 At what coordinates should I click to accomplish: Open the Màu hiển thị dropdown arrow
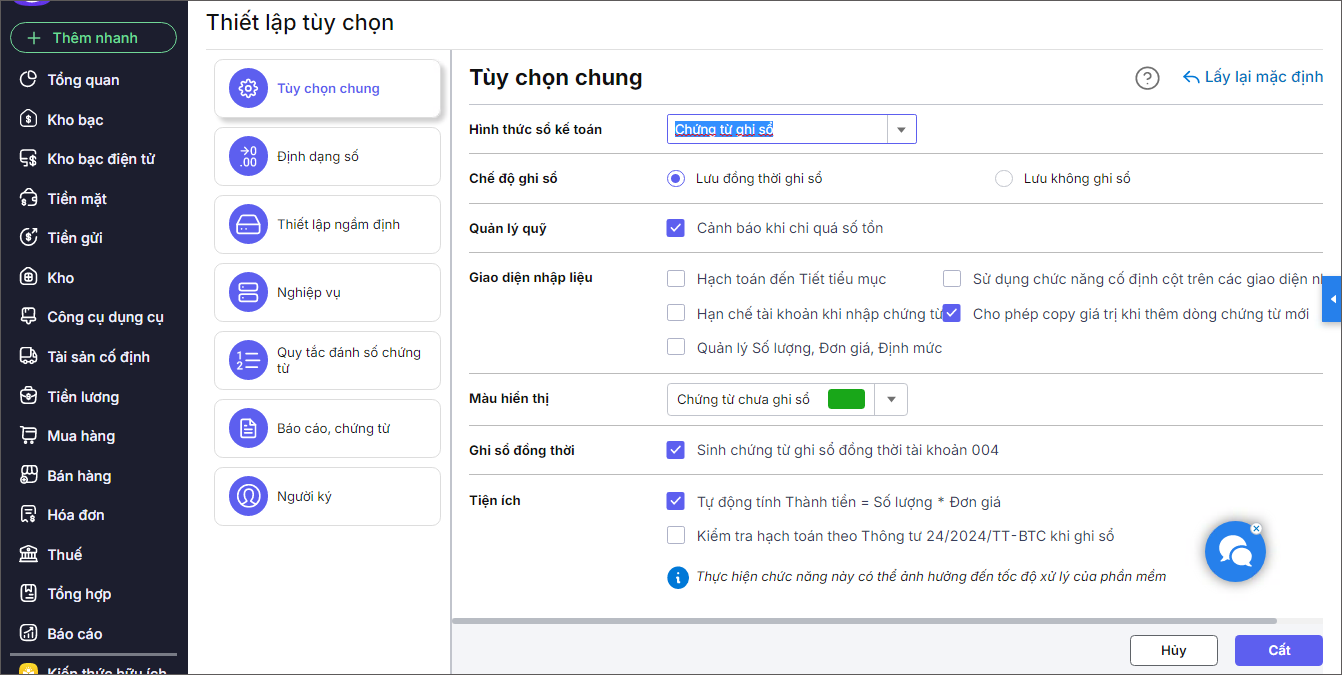[x=891, y=400]
